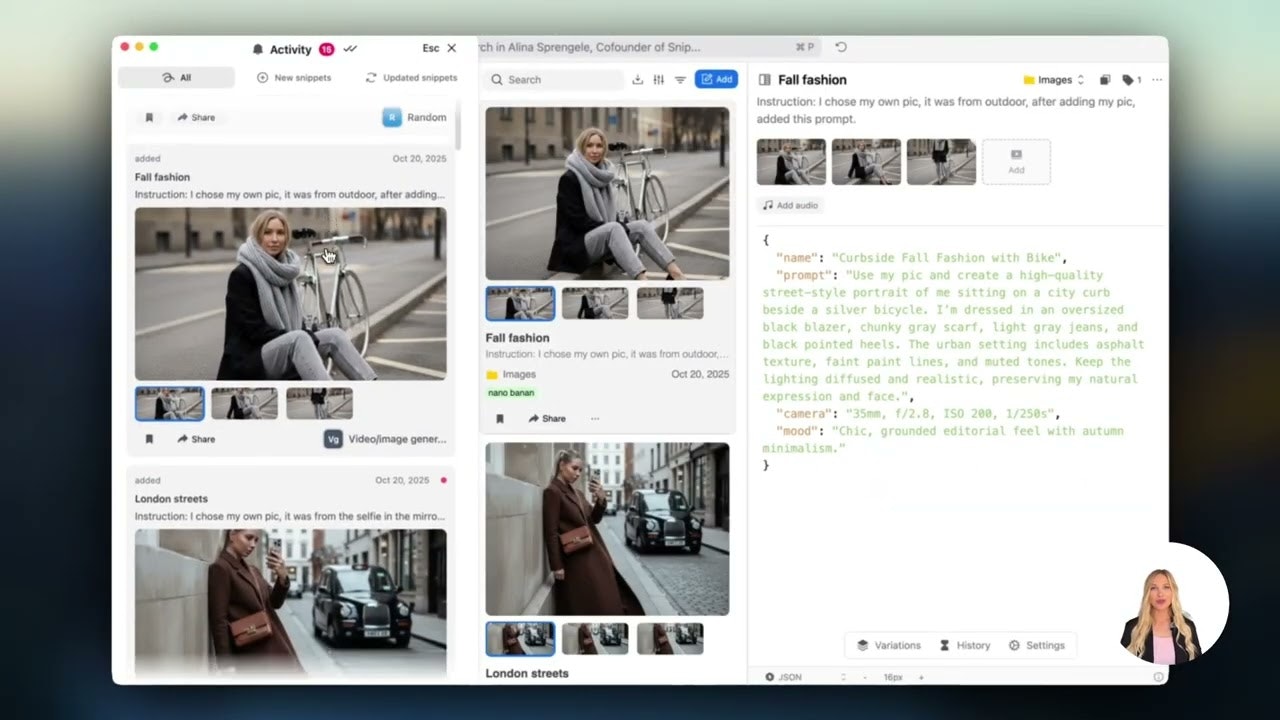Toggle the bookmark below the Fall fashion snippet card

click(x=501, y=418)
